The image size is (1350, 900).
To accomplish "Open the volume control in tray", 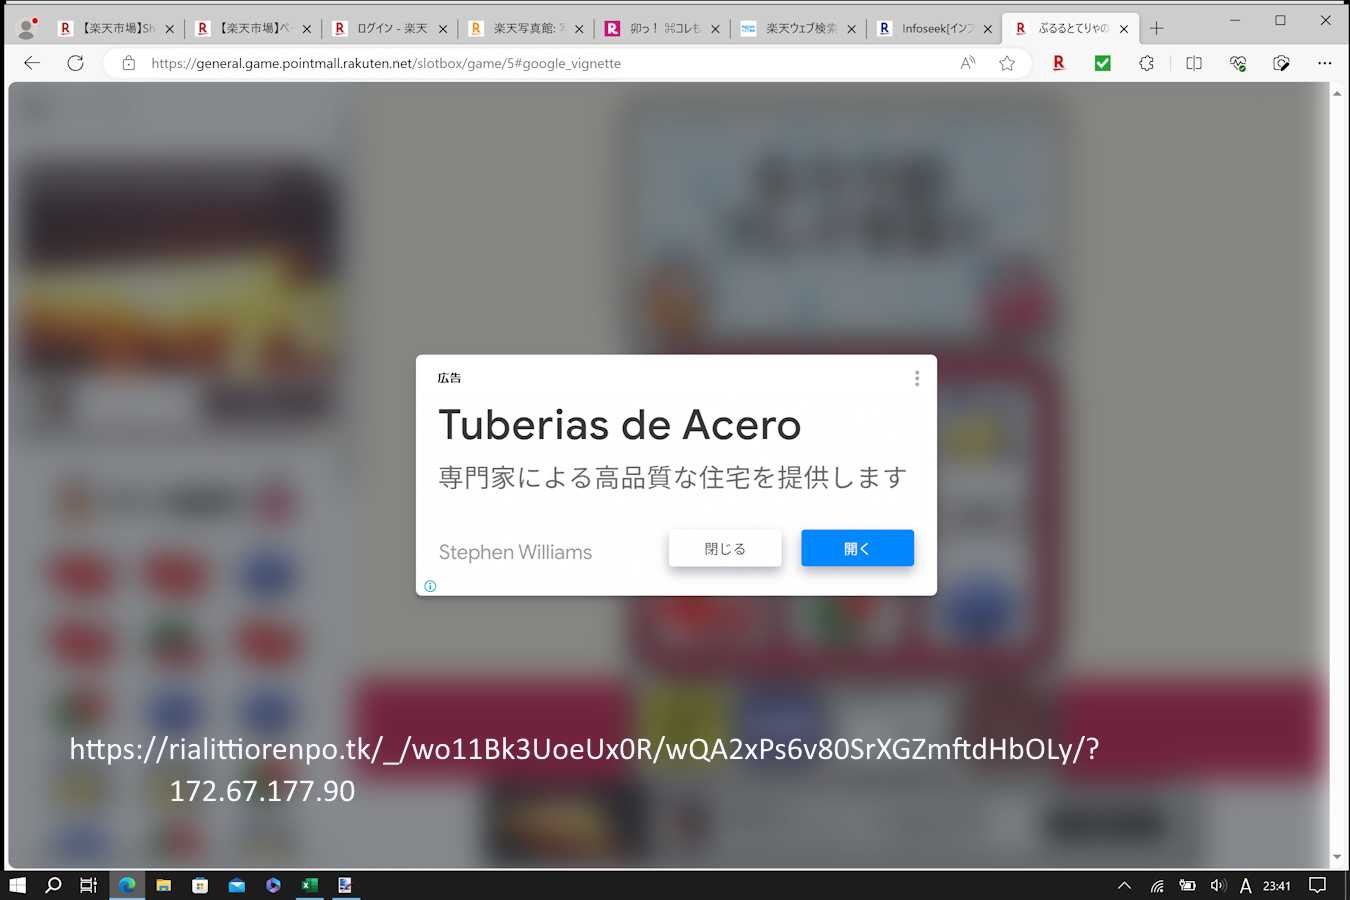I will coord(1217,885).
